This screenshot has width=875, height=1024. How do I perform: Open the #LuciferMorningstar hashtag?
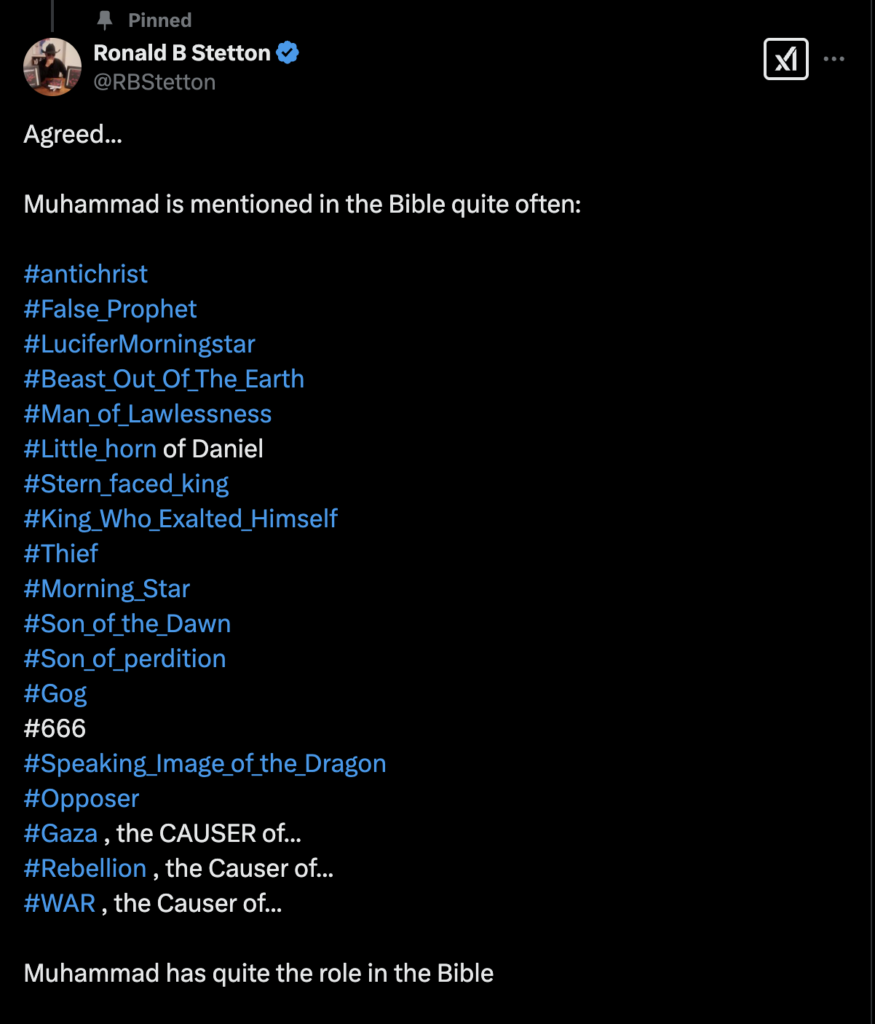[x=139, y=344]
